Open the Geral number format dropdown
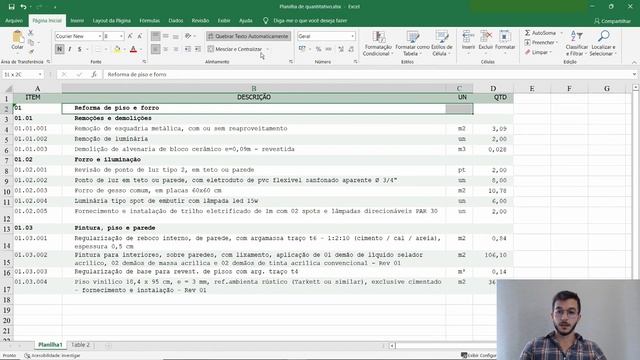 pos(353,36)
